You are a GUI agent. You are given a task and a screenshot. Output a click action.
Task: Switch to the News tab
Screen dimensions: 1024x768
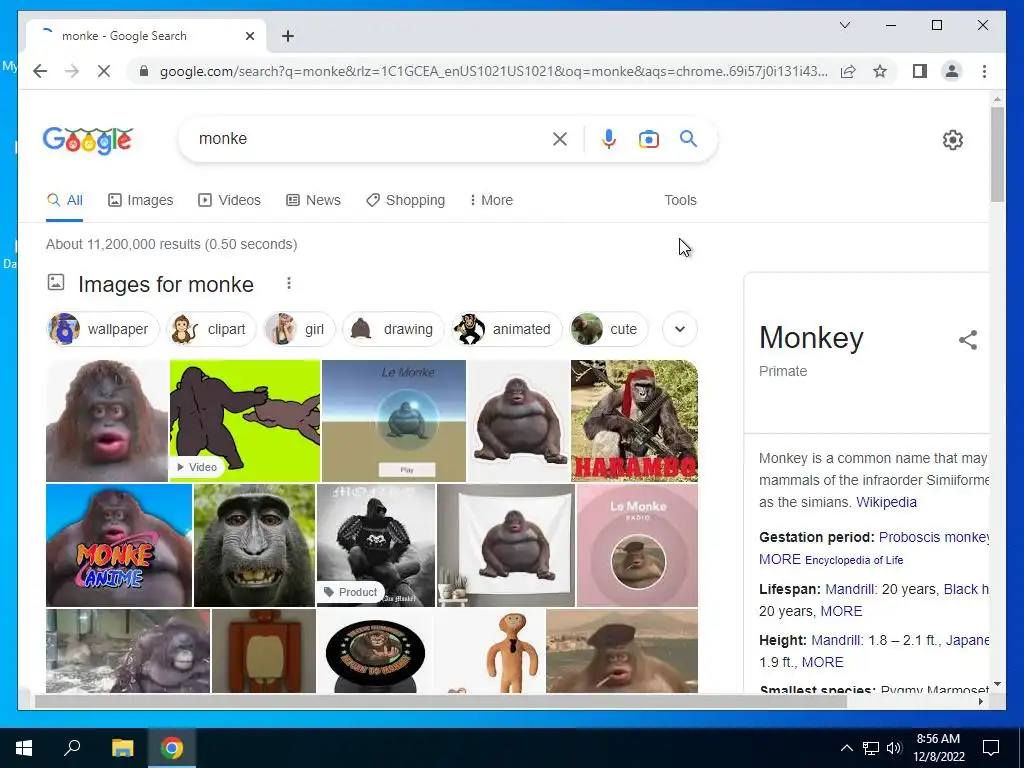(313, 200)
